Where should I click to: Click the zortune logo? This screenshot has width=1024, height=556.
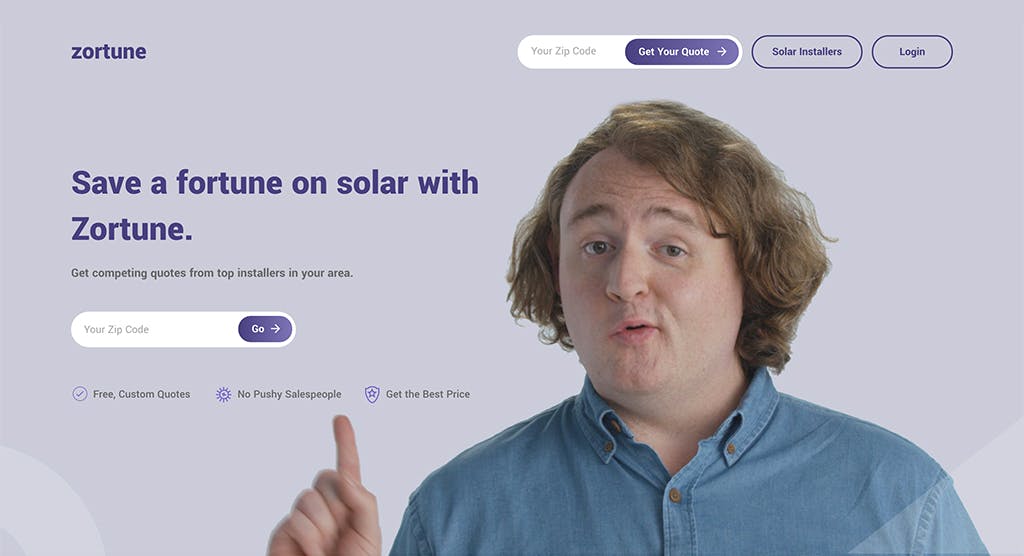108,52
